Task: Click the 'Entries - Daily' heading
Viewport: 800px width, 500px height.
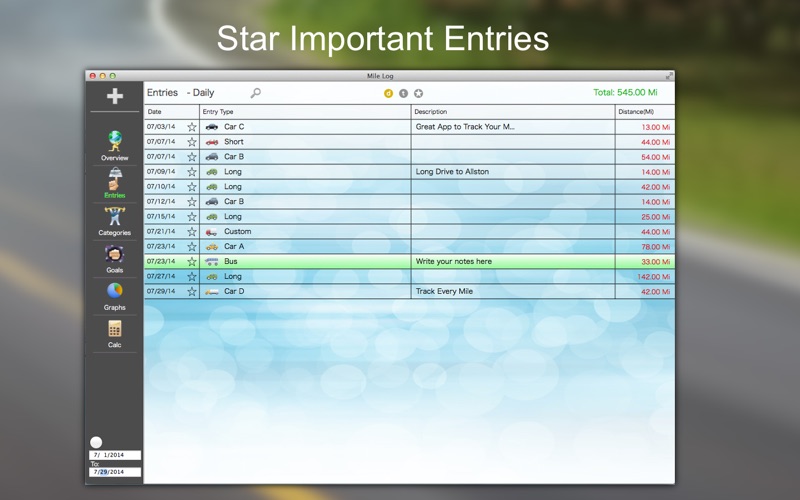Action: pos(181,93)
